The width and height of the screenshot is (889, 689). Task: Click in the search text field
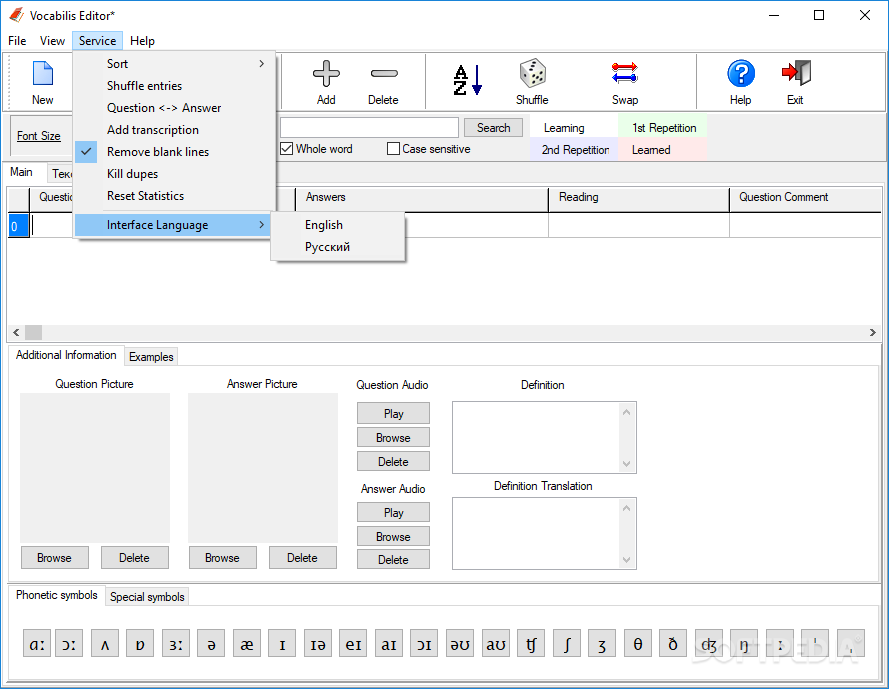(x=369, y=128)
